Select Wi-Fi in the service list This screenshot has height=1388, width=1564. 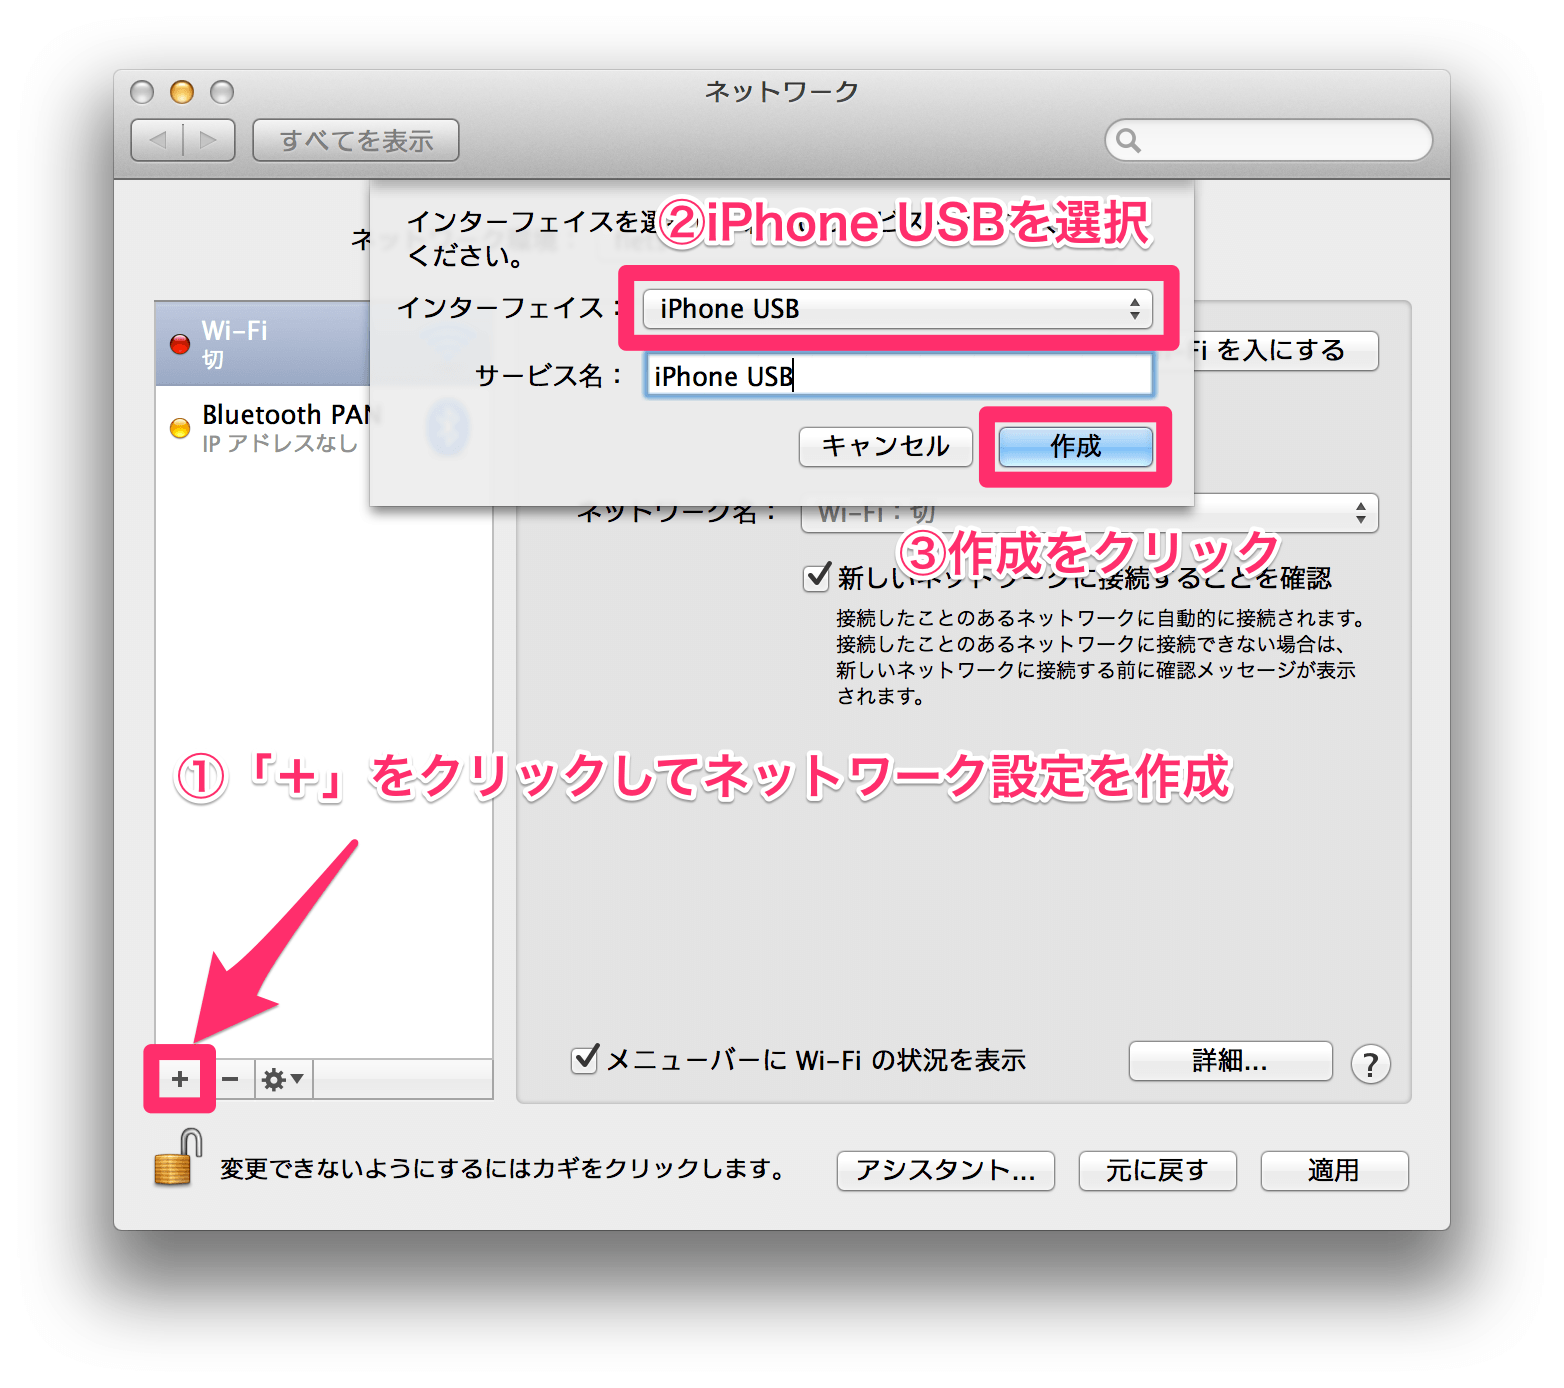pos(264,344)
